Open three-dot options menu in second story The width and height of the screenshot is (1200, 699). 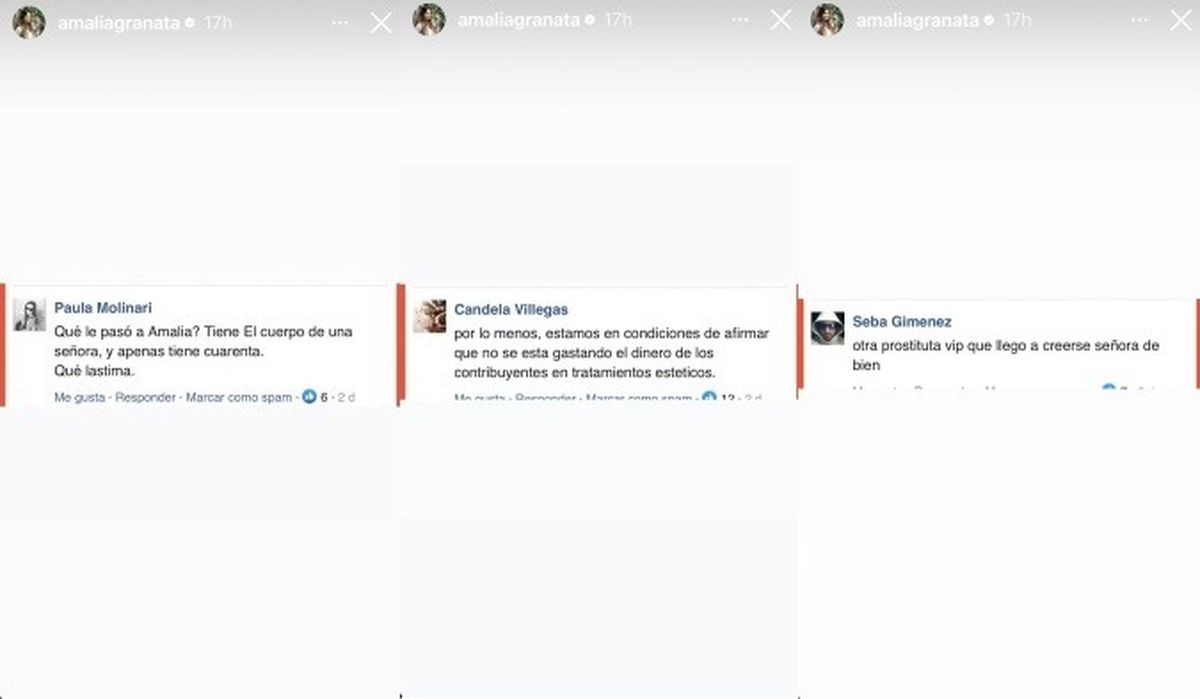point(741,20)
